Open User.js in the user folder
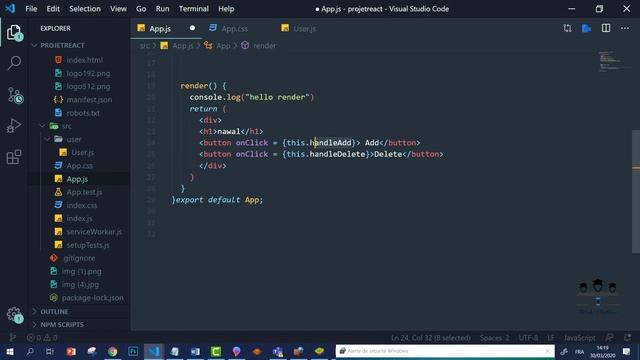640x360 pixels. (82, 152)
